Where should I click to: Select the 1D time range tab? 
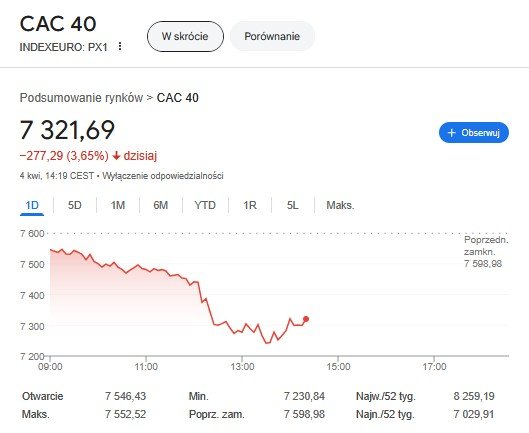[x=32, y=205]
